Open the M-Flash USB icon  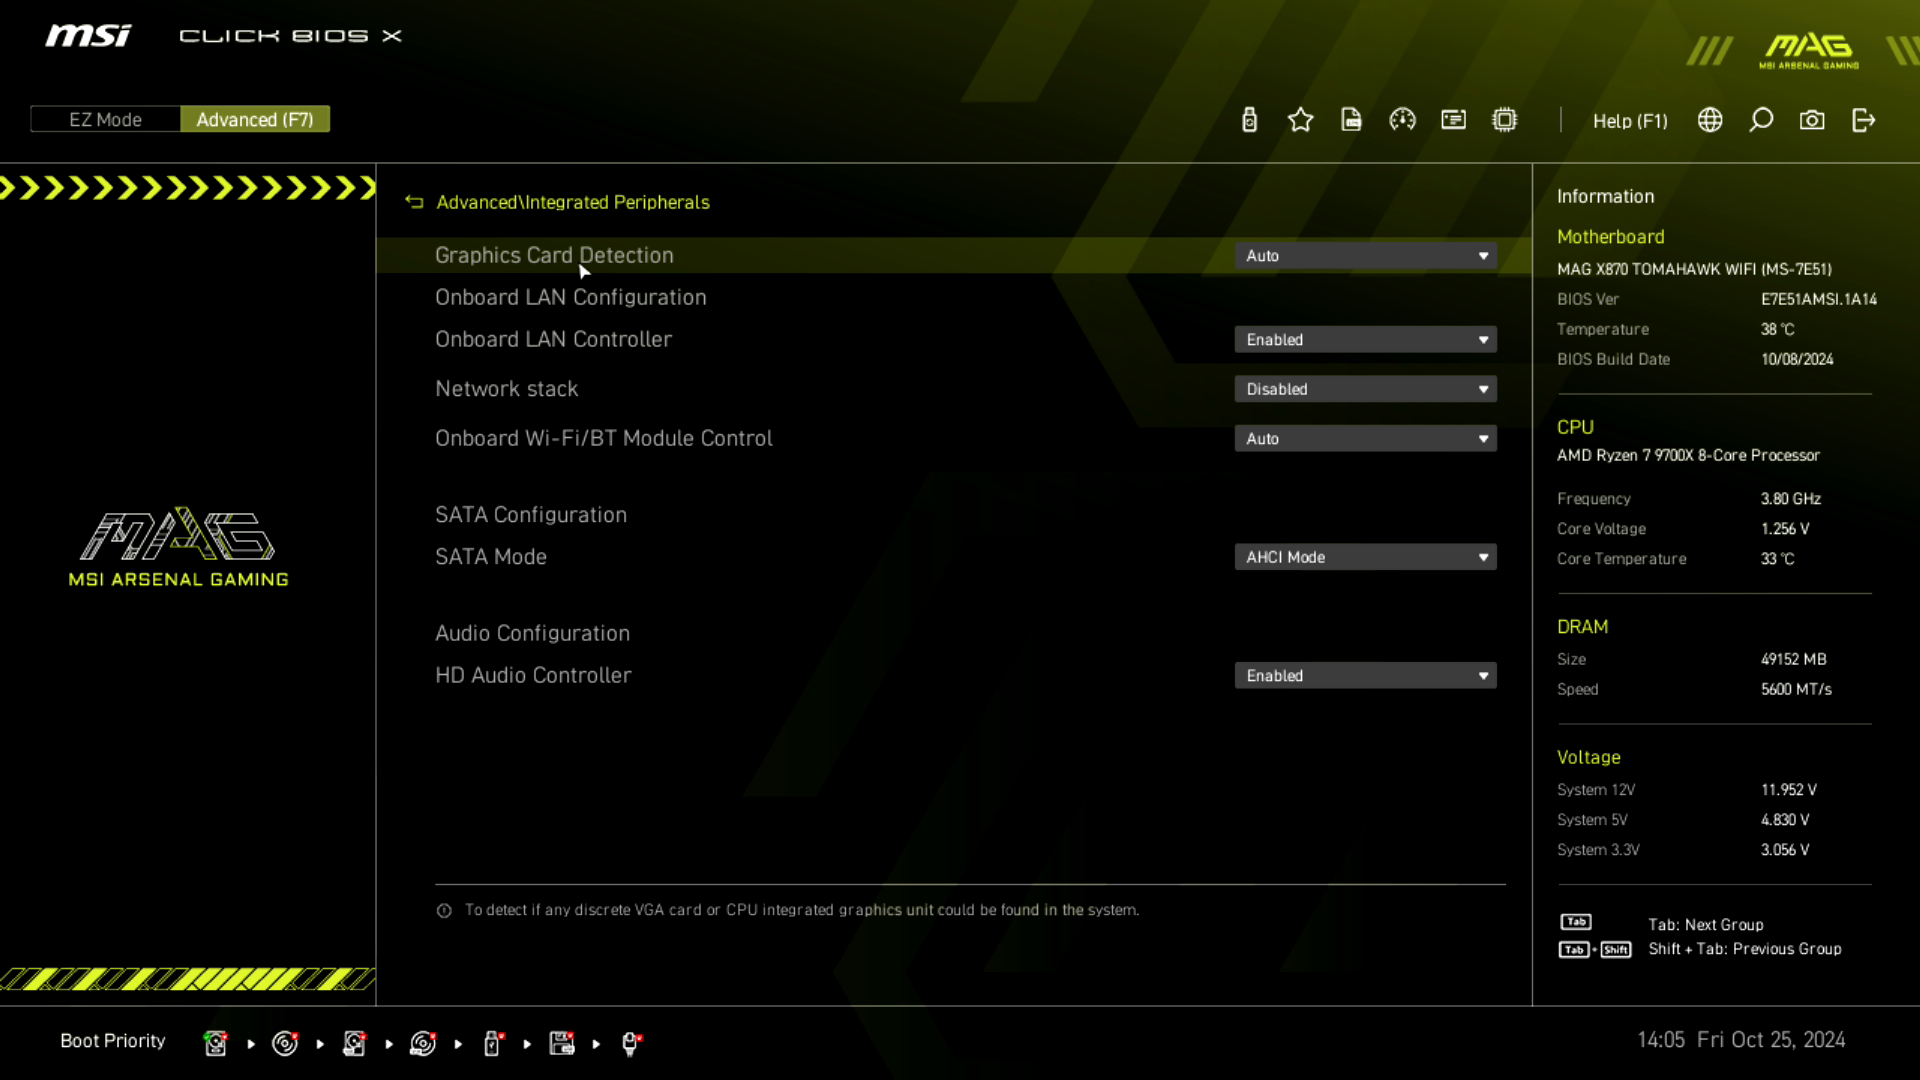point(1249,120)
